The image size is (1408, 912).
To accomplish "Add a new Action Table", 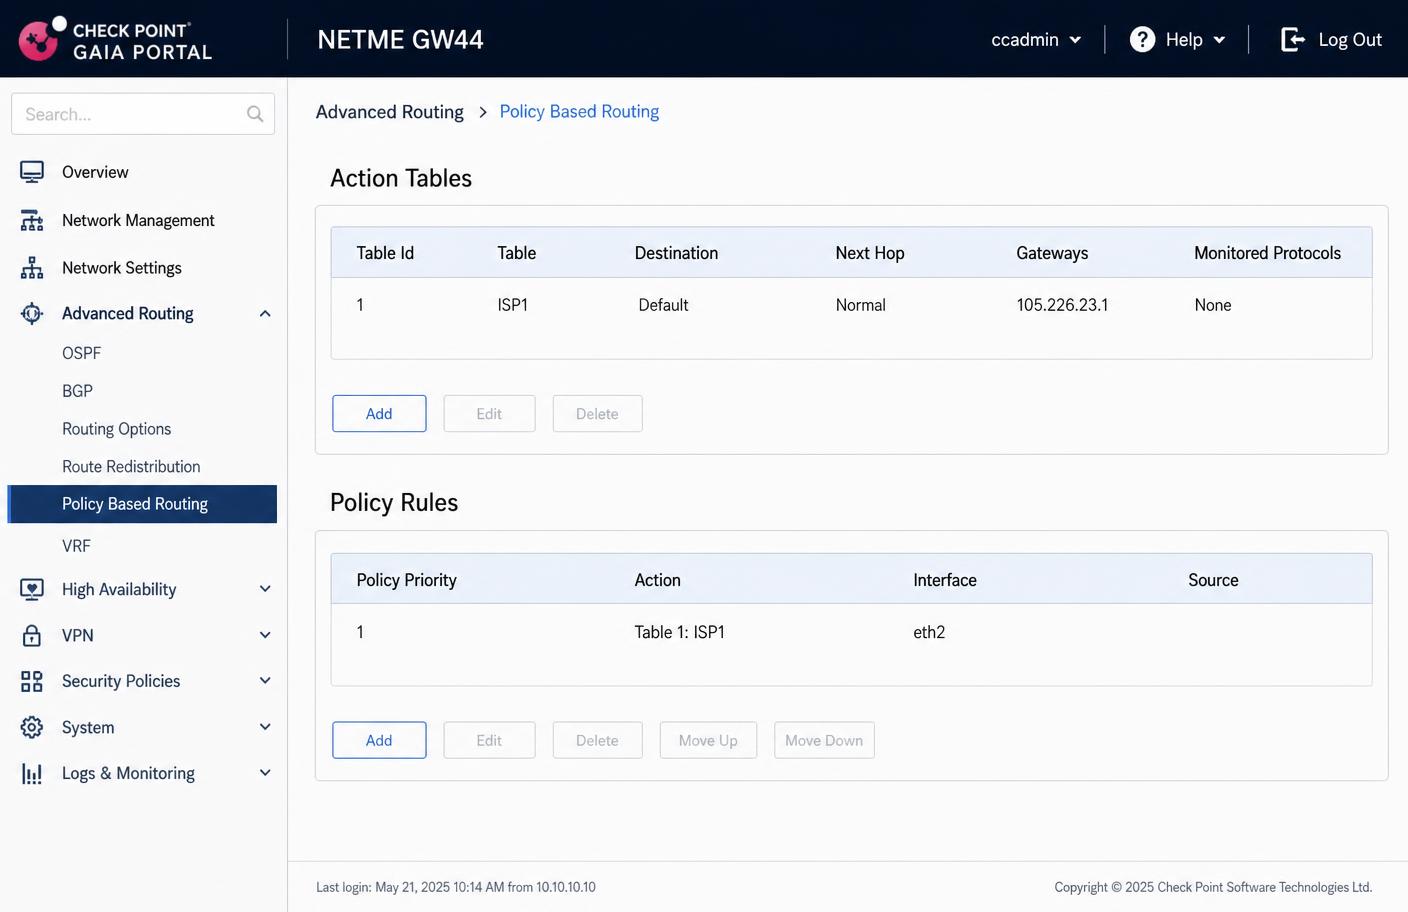I will 379,414.
